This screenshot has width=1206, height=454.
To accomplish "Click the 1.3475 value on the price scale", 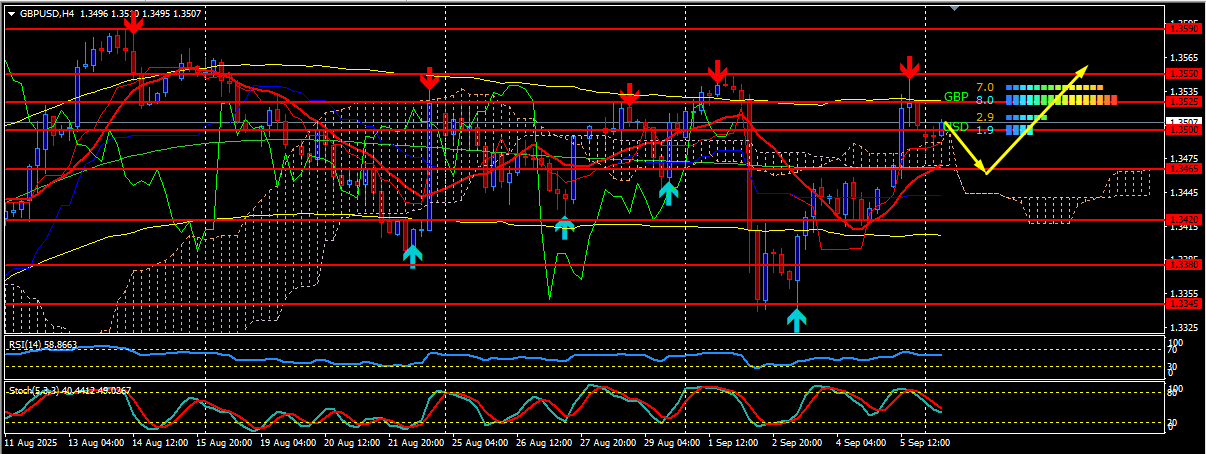I will tap(1184, 159).
